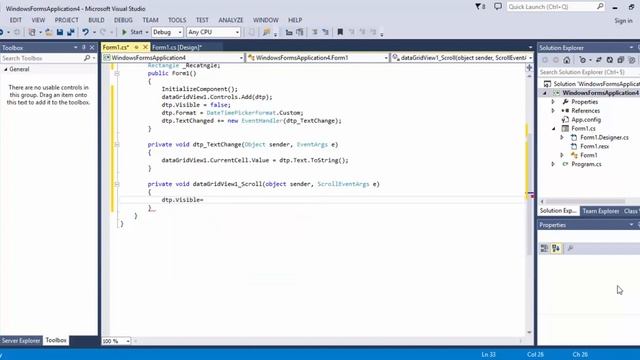Click the Collapse All icon in Solution Explorer
The image size is (640, 360).
(621, 60)
